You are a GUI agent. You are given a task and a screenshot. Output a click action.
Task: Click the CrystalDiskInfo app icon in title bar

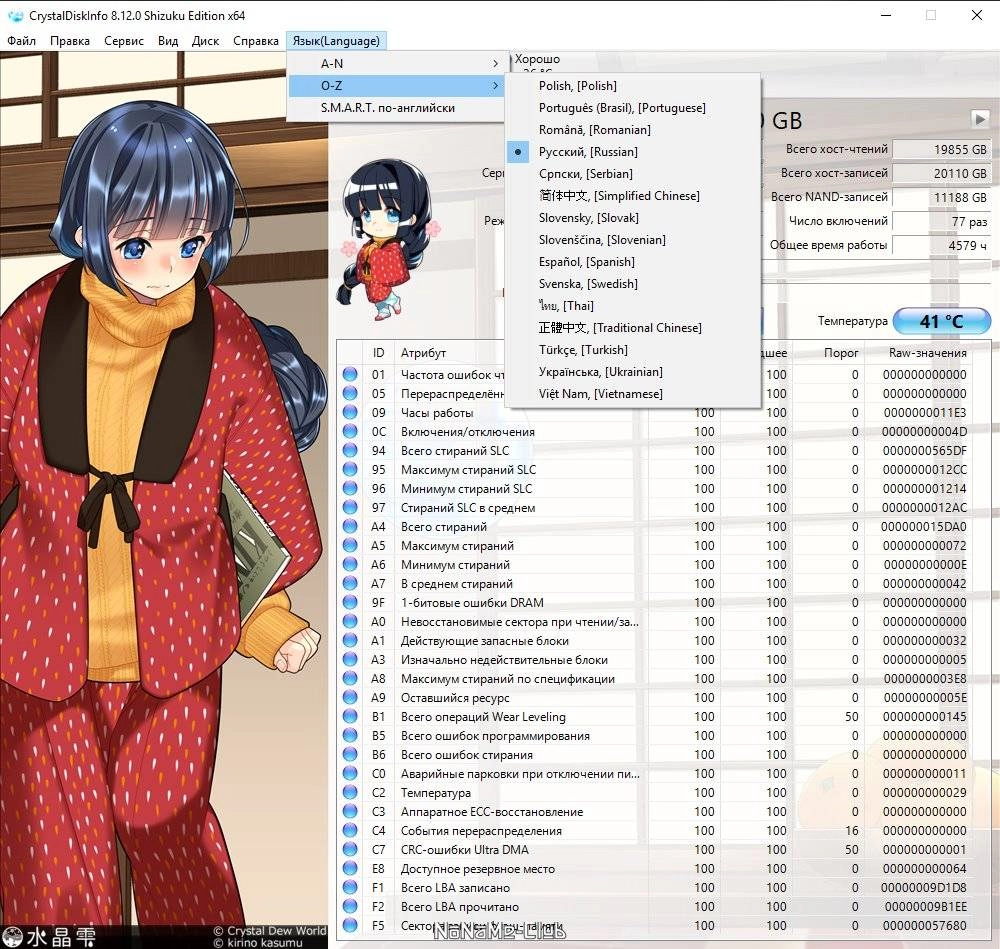coord(15,15)
